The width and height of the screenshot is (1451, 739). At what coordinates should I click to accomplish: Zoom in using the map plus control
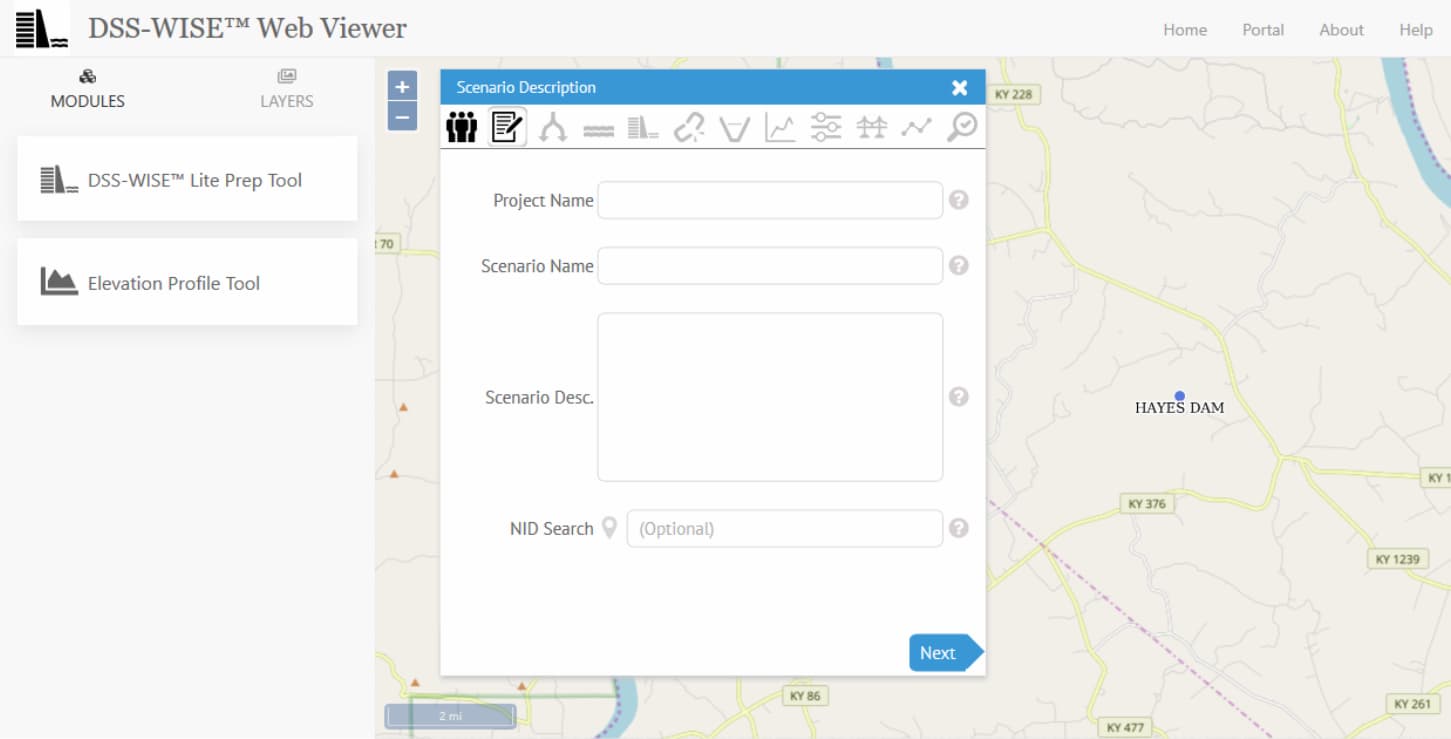401,85
